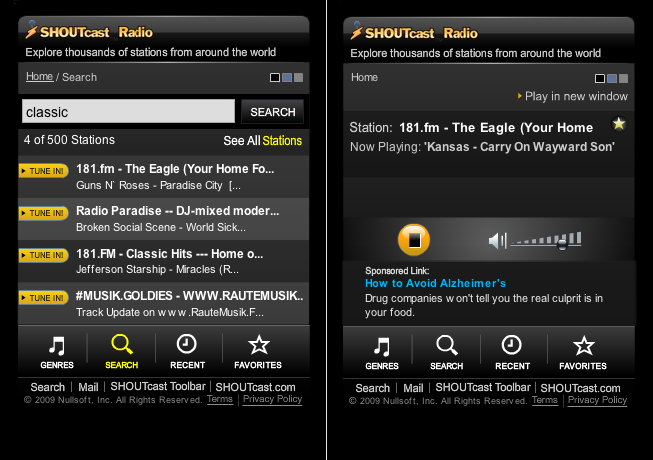Tune in to #MUSIK.GOLDIES station
Image resolution: width=653 pixels, height=460 pixels.
coord(44,298)
